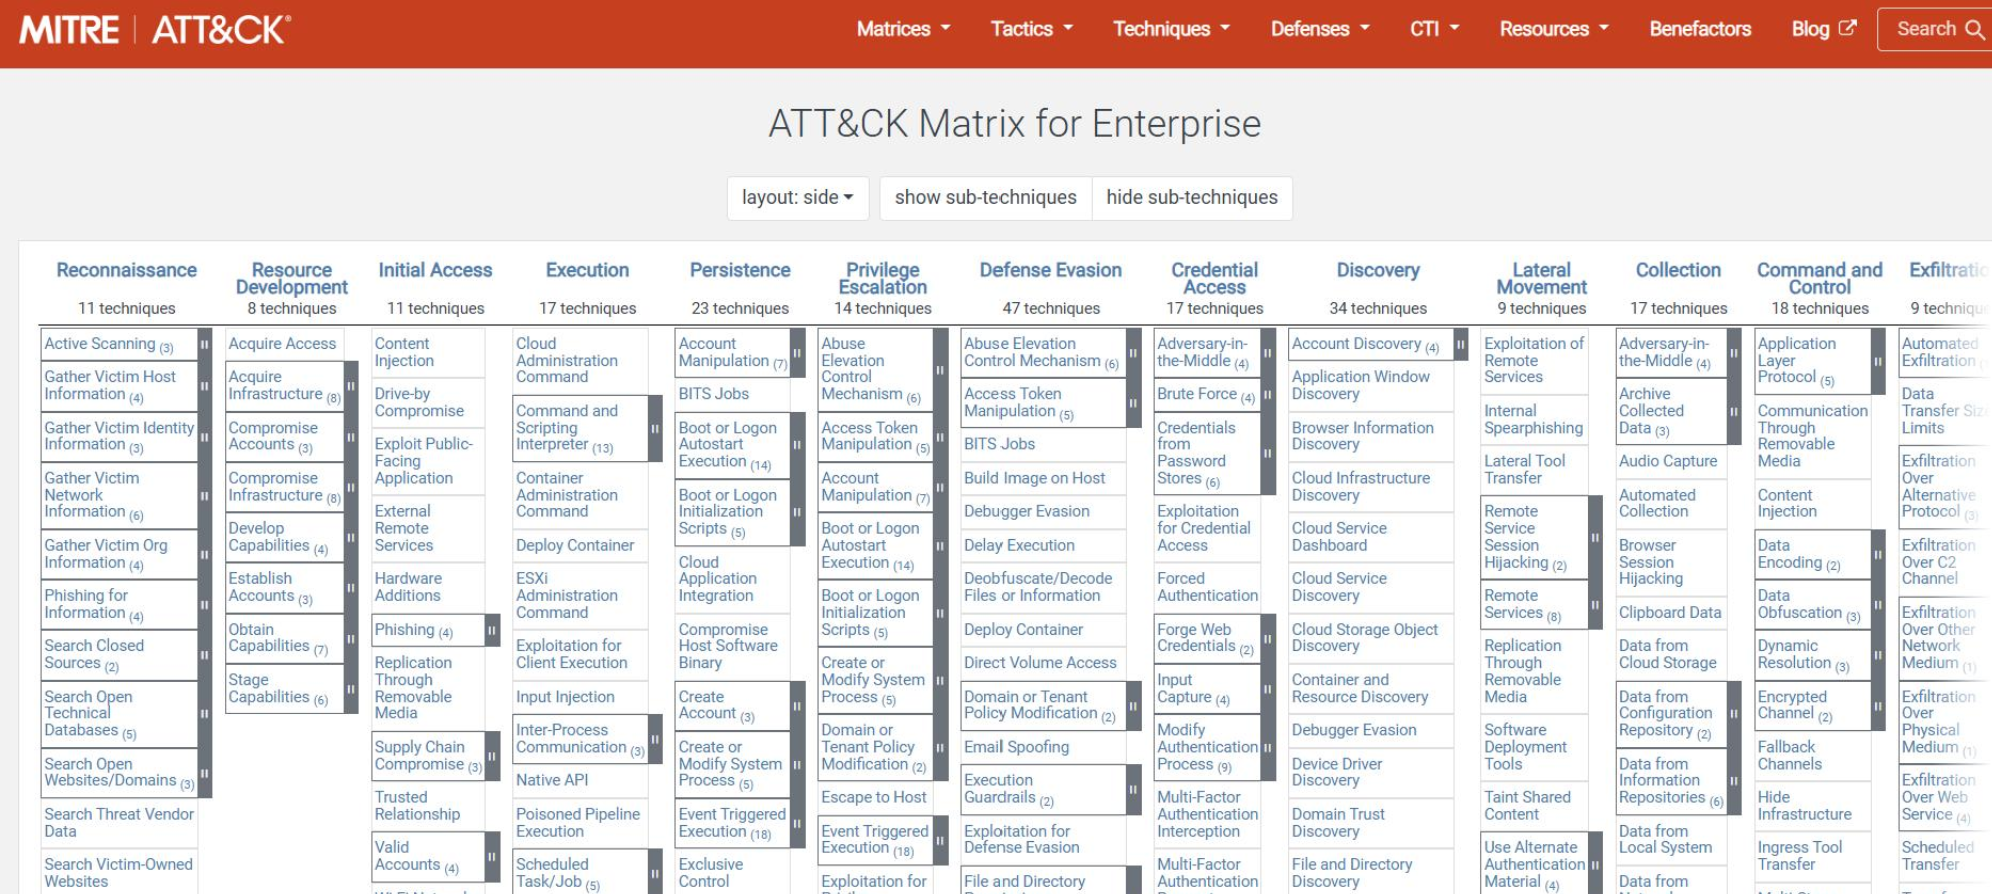Screen dimensions: 1992x894
Task: Expand sub-techniques handle beside Data Encoding
Action: pos(1878,554)
